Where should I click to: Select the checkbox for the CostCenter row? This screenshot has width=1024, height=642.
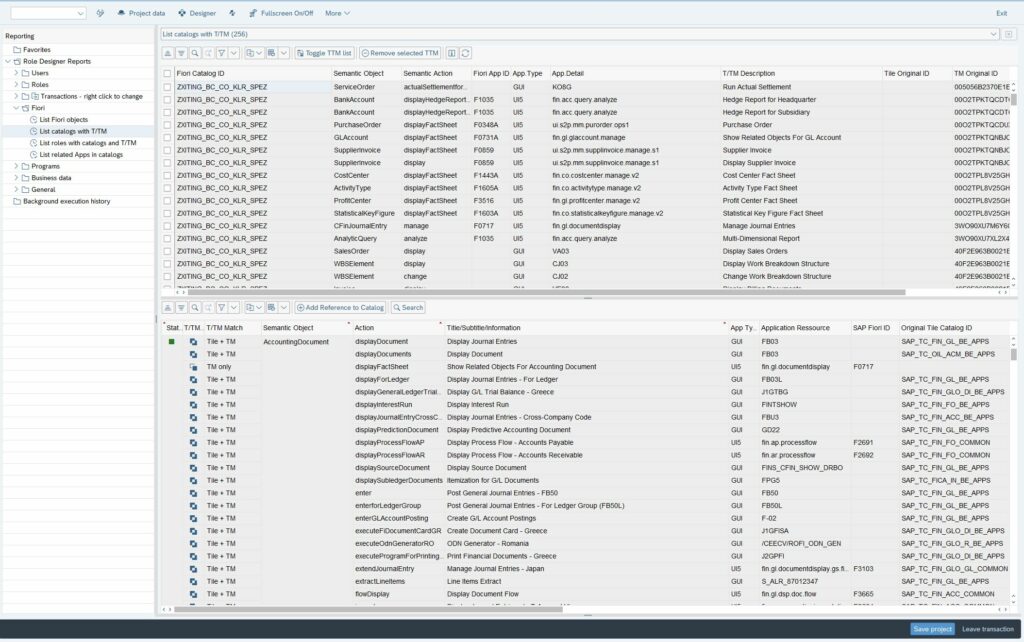(x=168, y=176)
